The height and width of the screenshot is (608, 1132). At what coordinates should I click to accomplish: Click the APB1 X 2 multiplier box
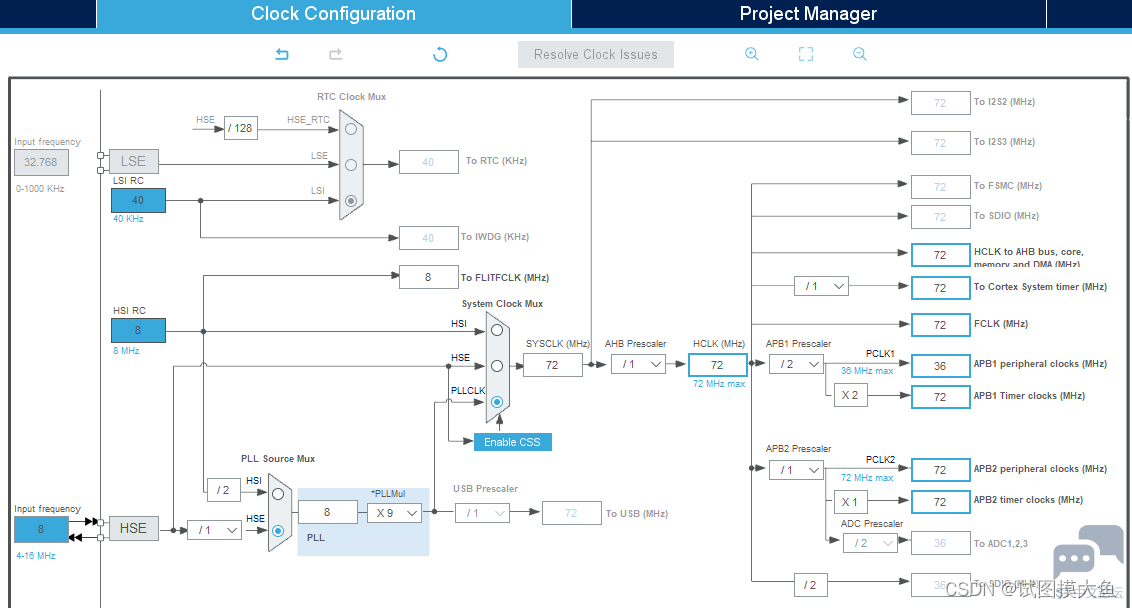pos(850,395)
